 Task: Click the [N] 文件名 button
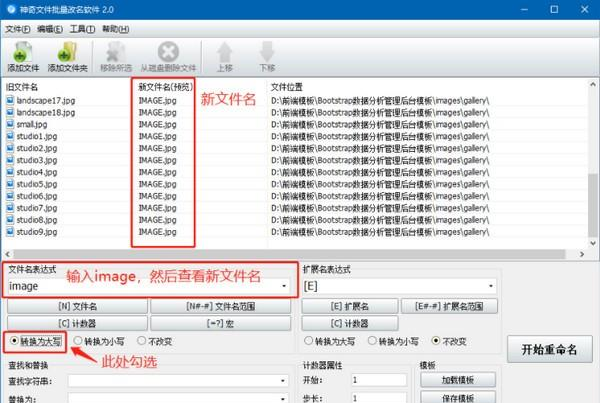(x=77, y=306)
